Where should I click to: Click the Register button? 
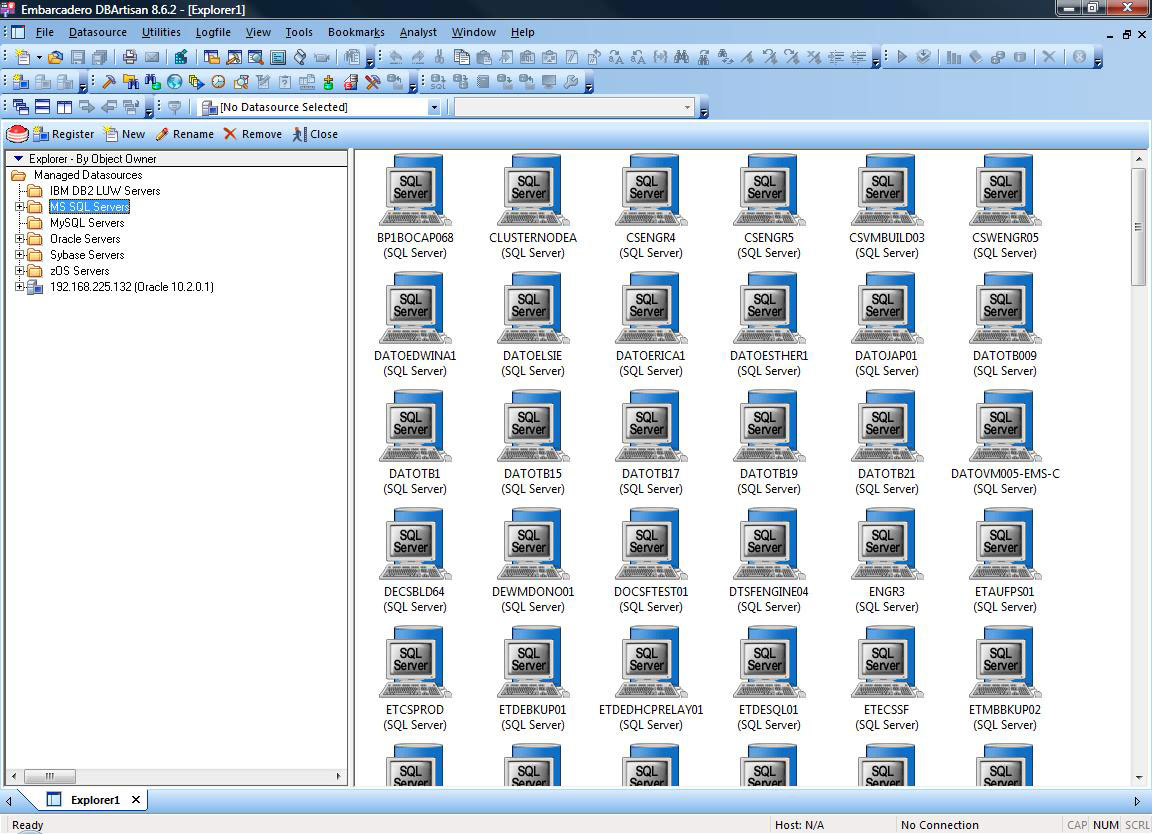pyautogui.click(x=64, y=134)
